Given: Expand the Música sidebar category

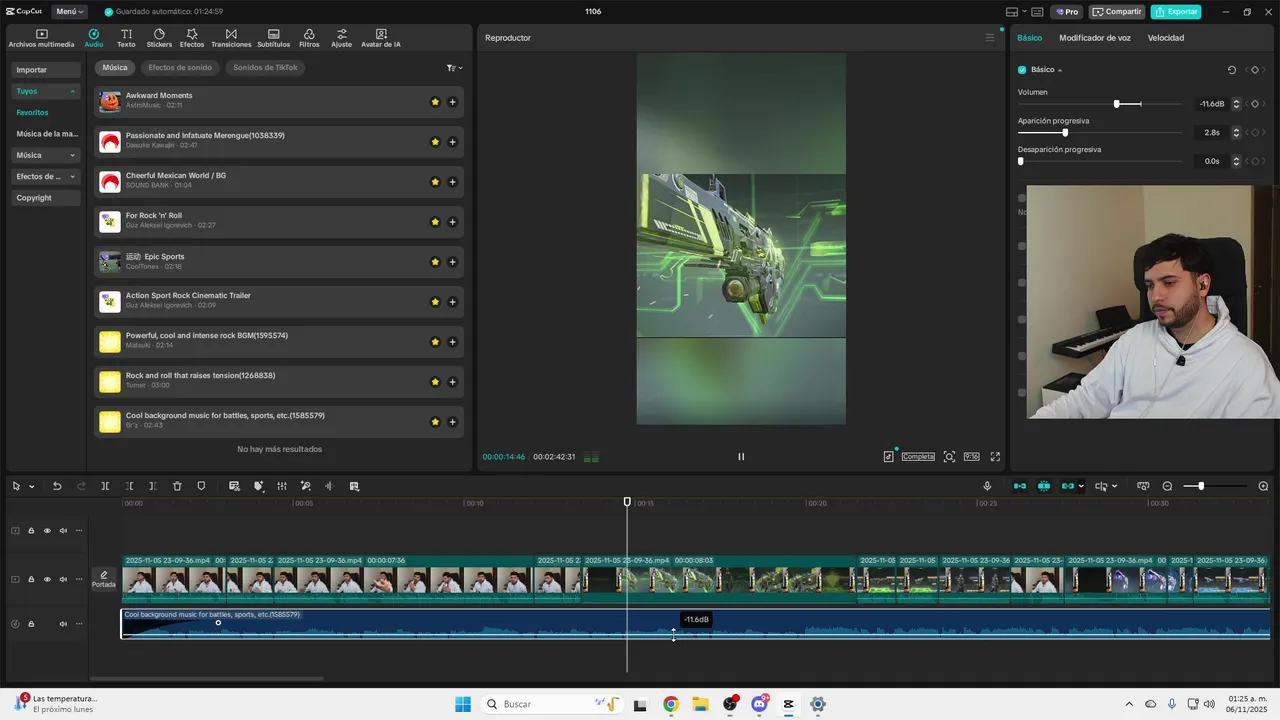Looking at the screenshot, I should pyautogui.click(x=72, y=155).
